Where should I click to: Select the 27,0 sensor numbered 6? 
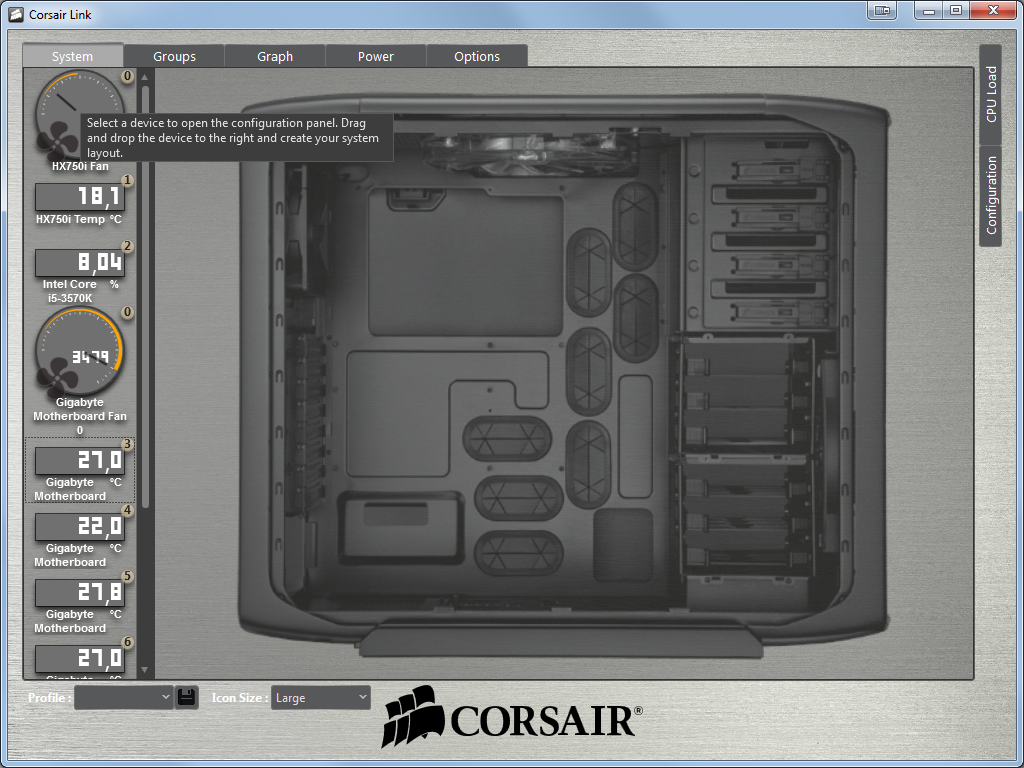coord(80,659)
